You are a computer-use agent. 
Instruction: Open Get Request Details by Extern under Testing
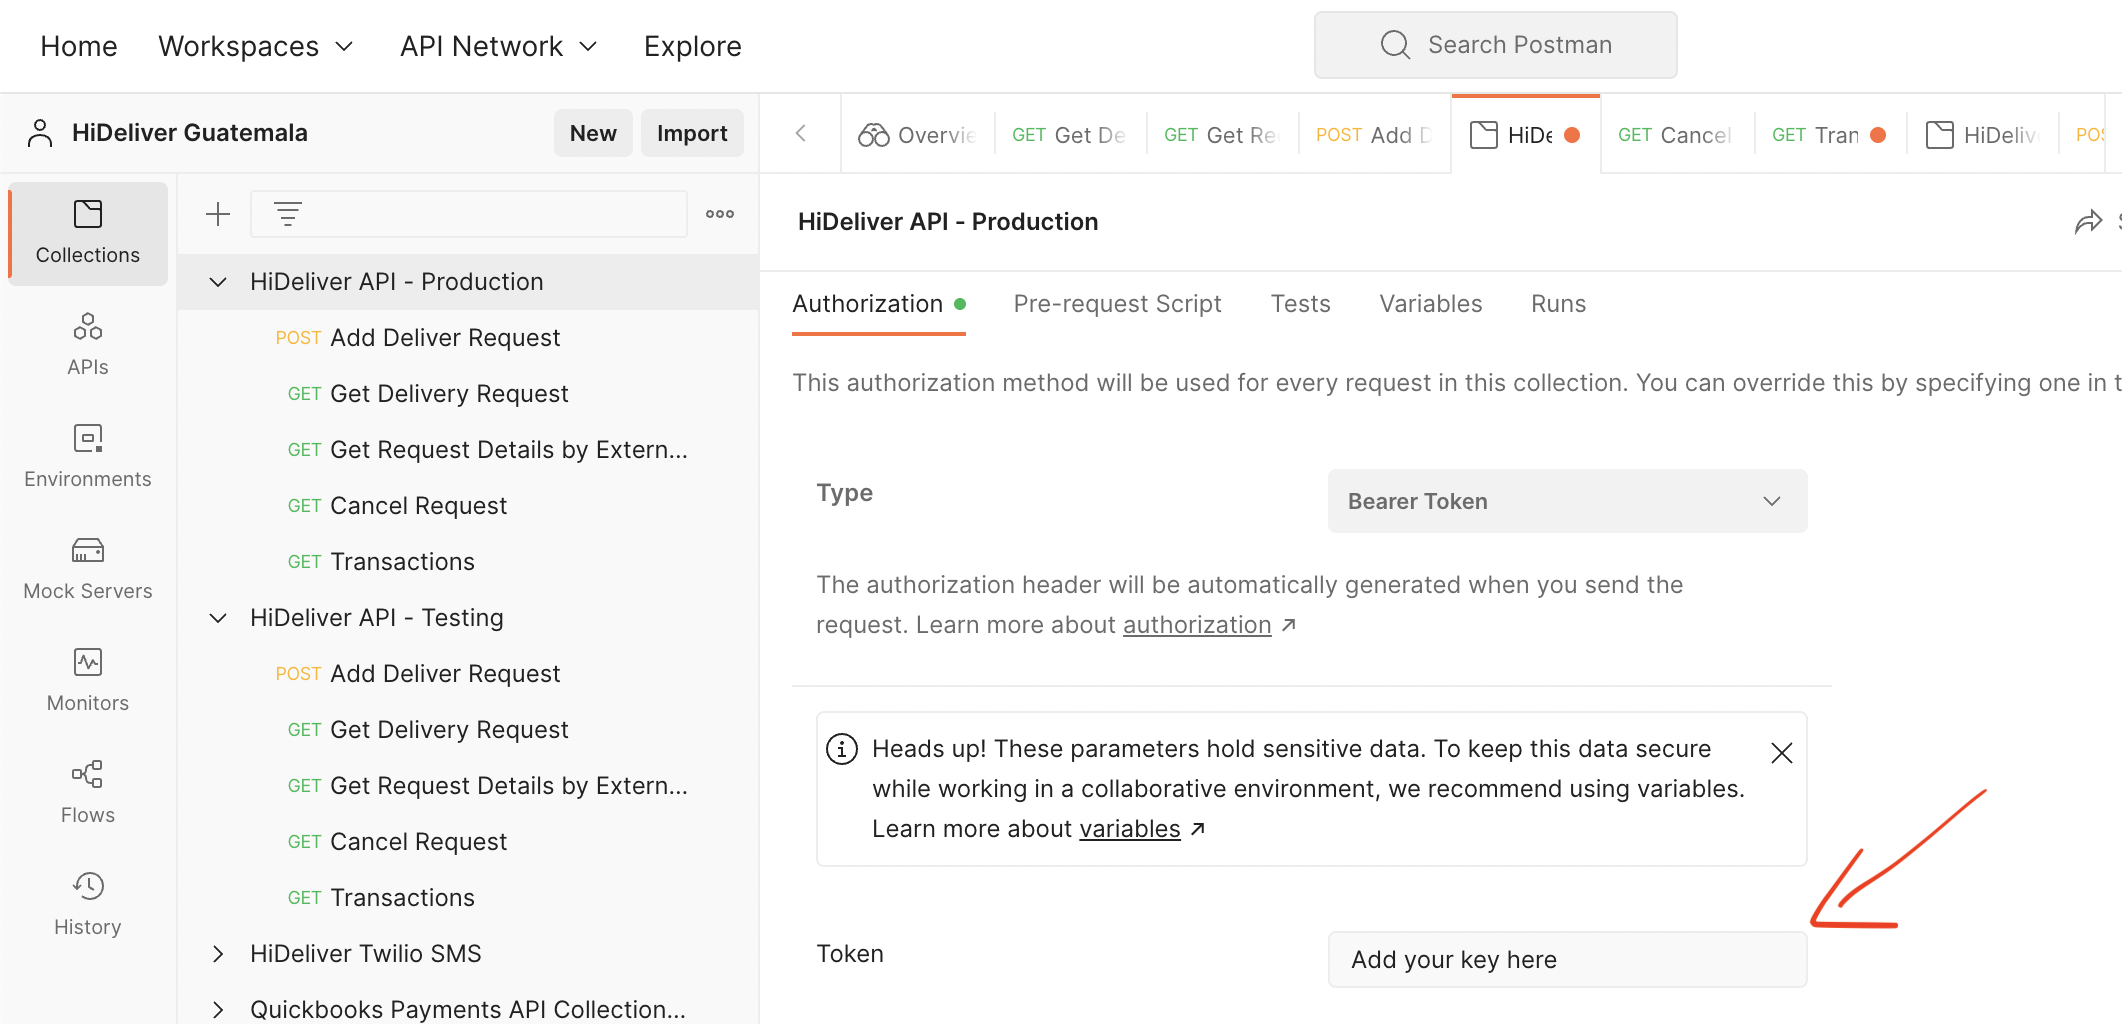(468, 786)
